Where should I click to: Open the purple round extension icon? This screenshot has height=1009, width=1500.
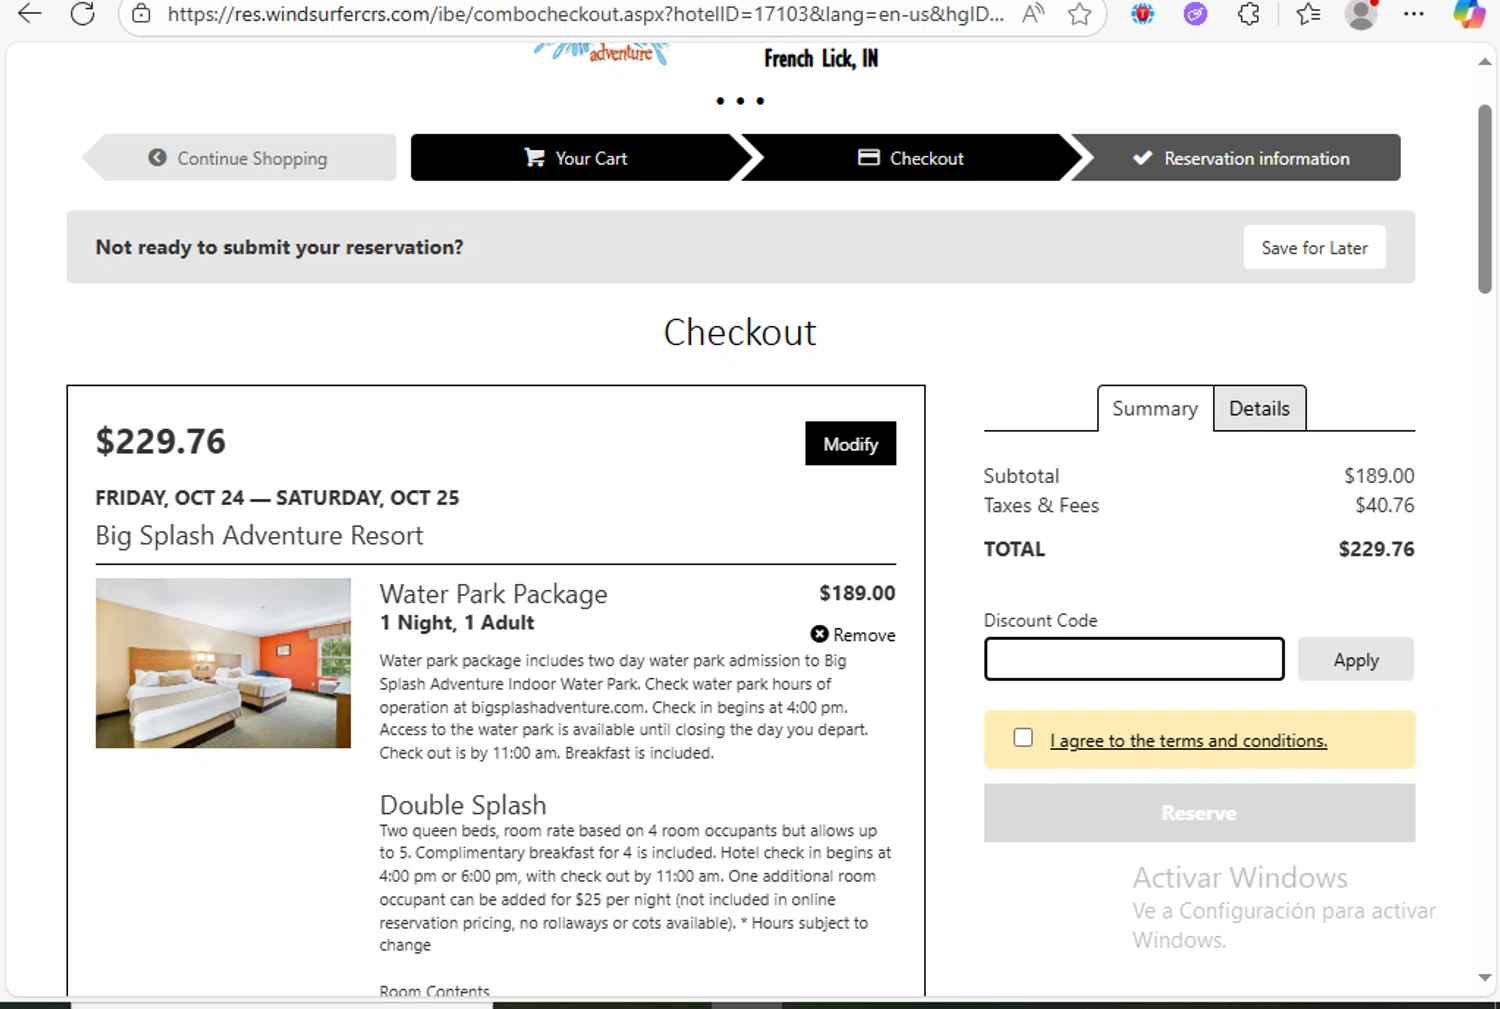(1195, 14)
